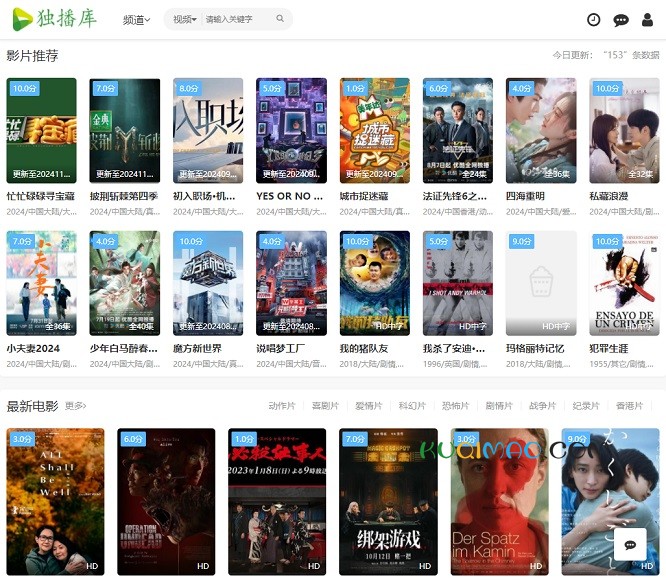Select the 剧情片 category tab
This screenshot has width=666, height=580.
click(x=499, y=406)
